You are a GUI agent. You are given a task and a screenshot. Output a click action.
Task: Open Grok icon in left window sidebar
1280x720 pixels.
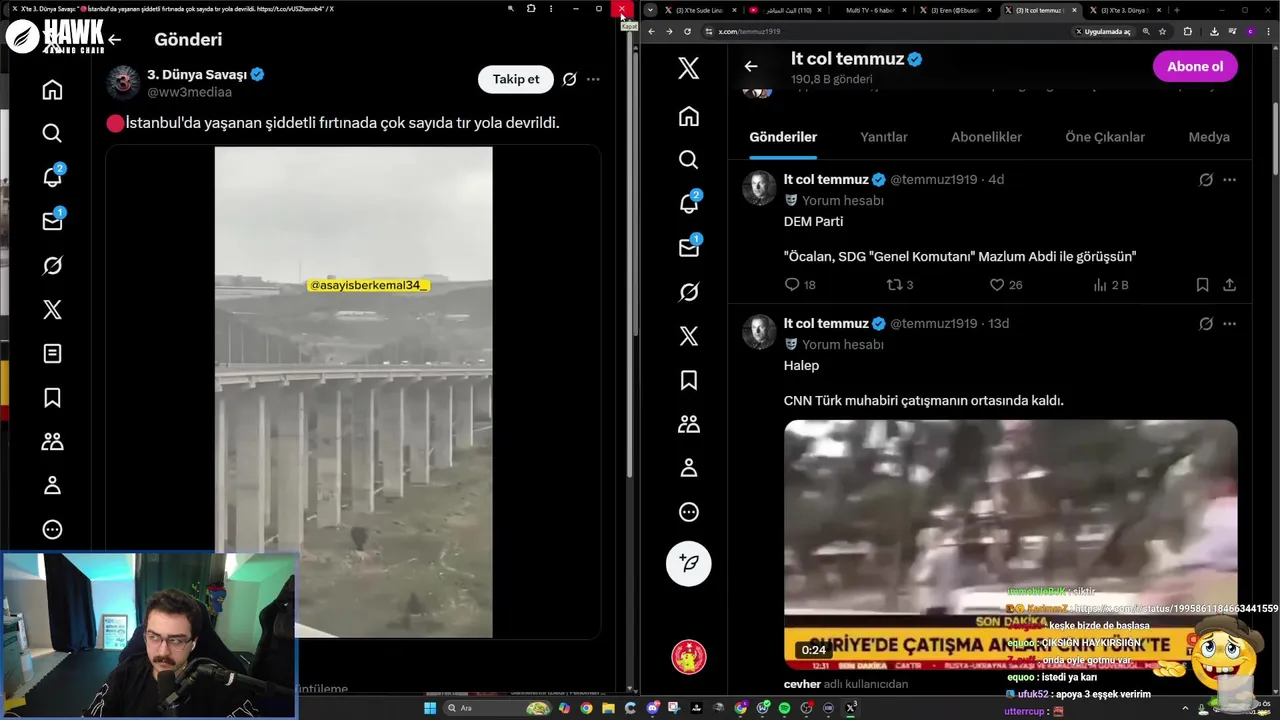[x=52, y=265]
